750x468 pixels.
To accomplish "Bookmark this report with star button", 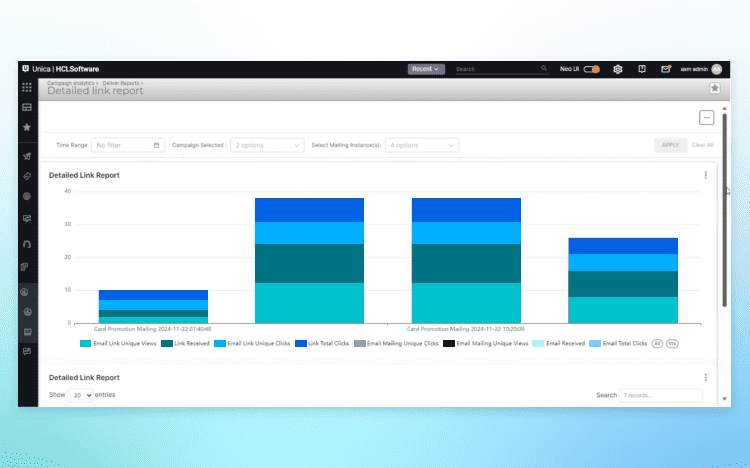I will [x=715, y=88].
